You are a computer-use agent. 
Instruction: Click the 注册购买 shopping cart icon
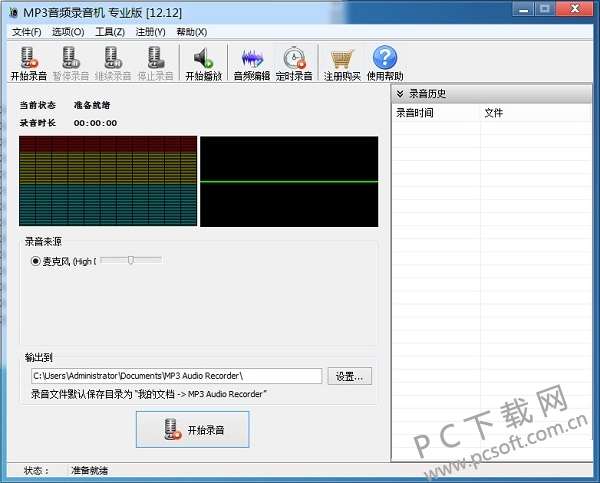[342, 59]
